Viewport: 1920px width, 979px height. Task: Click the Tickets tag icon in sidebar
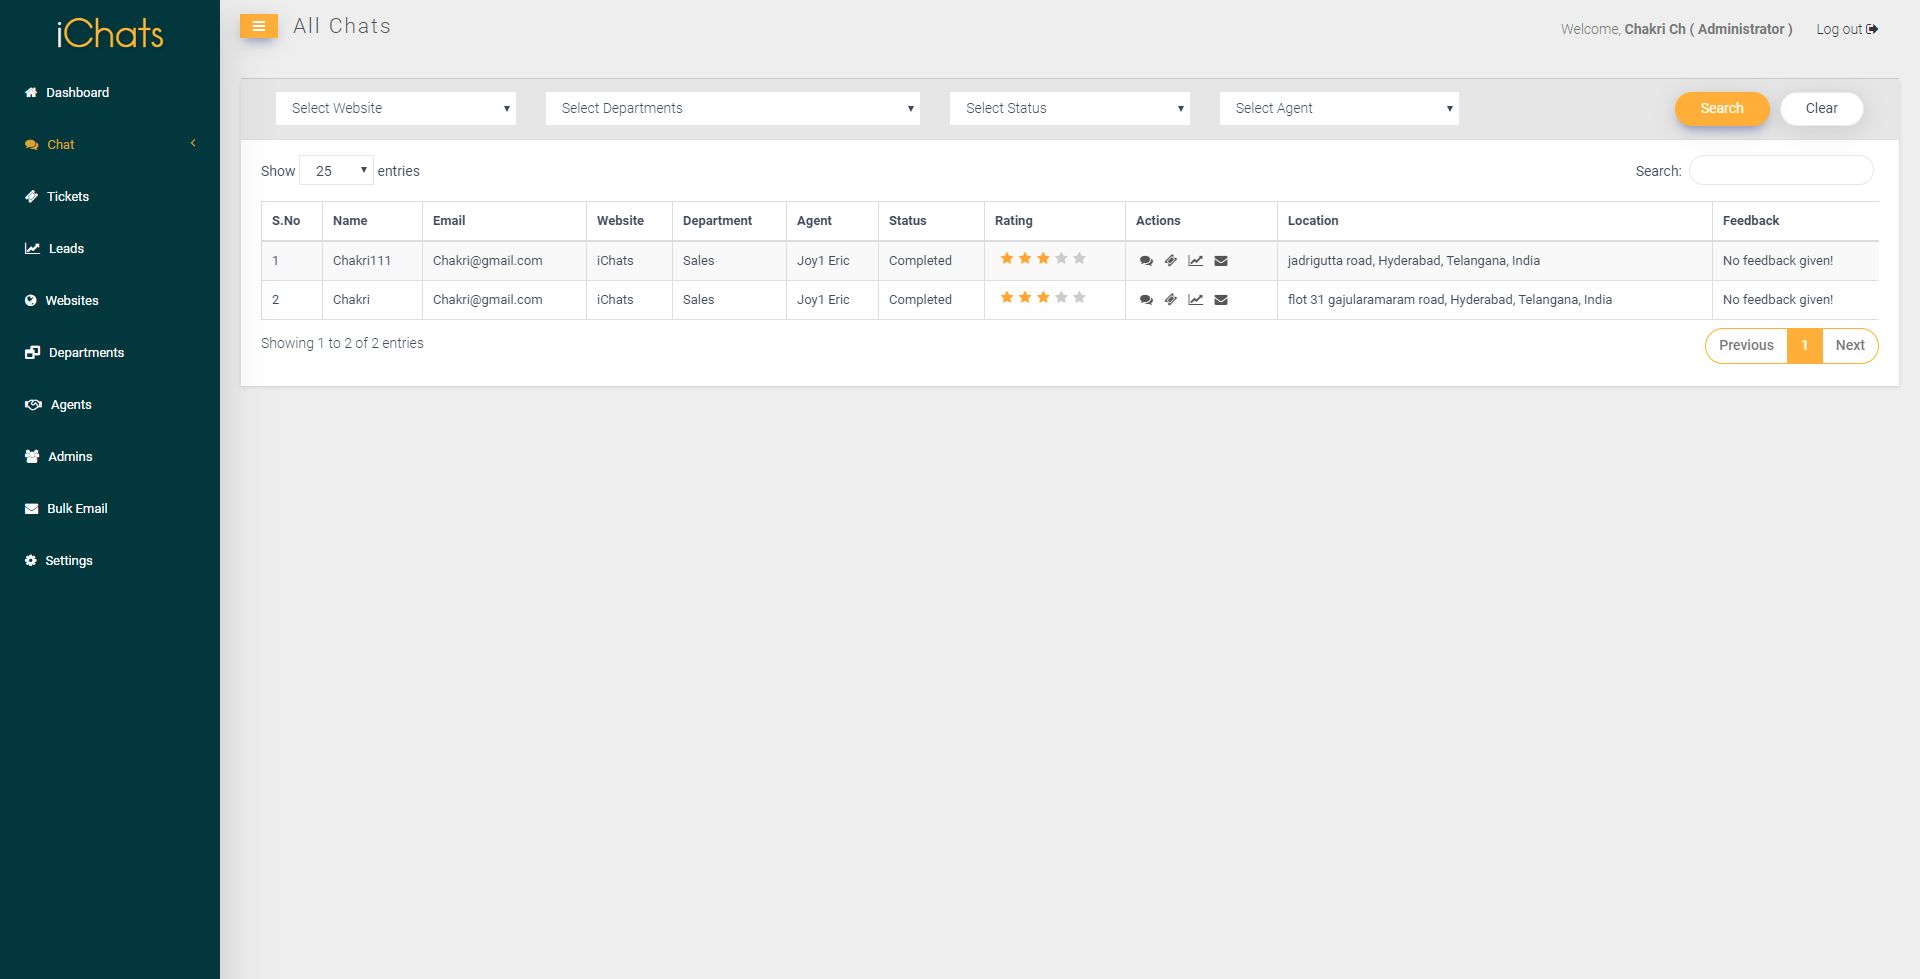[x=32, y=196]
